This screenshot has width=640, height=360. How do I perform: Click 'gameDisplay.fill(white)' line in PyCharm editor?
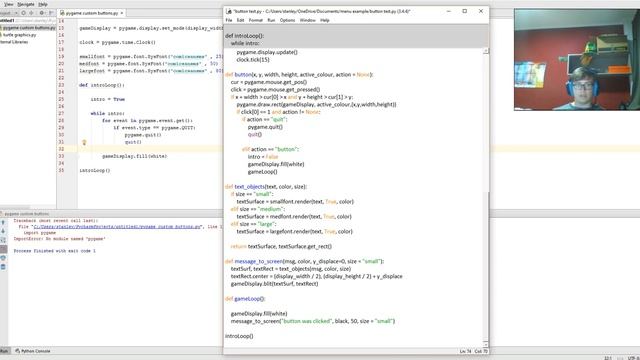click(135, 156)
